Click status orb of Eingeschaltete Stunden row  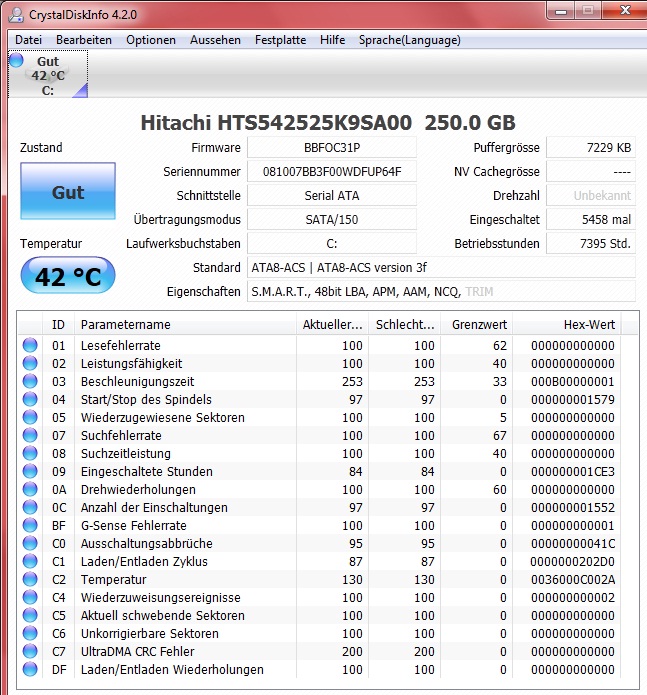pyautogui.click(x=30, y=471)
